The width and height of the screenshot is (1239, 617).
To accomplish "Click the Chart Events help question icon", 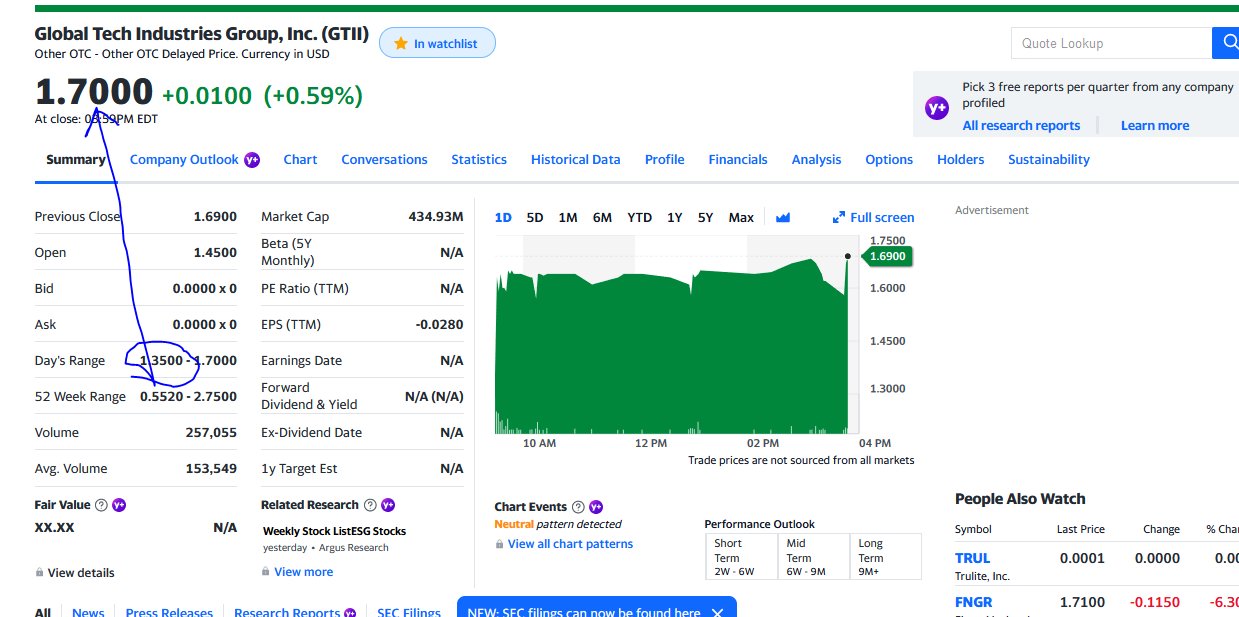I will [578, 507].
